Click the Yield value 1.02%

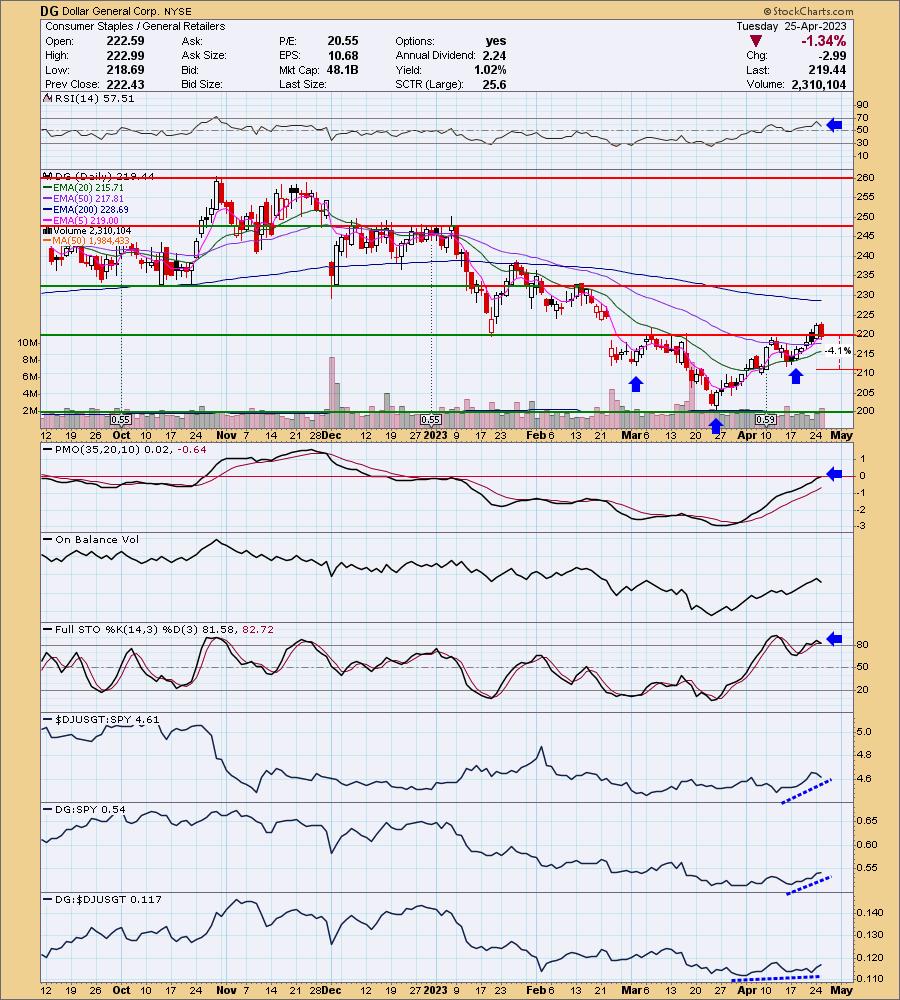pyautogui.click(x=490, y=70)
